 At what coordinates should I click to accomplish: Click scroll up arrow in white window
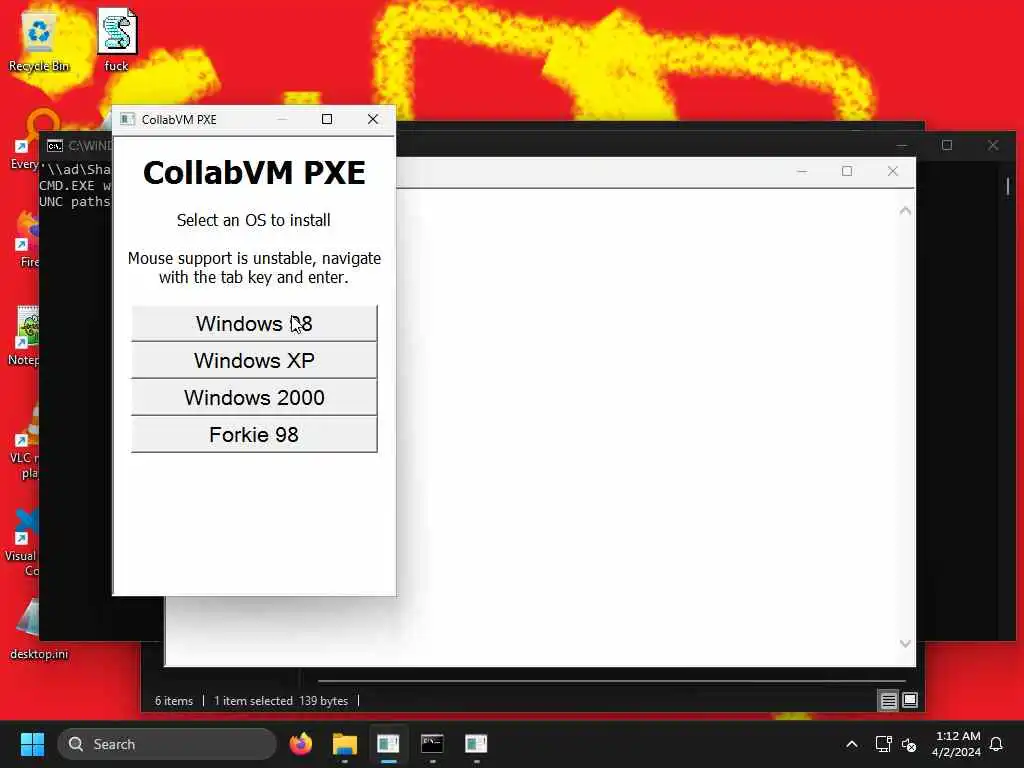tap(905, 210)
